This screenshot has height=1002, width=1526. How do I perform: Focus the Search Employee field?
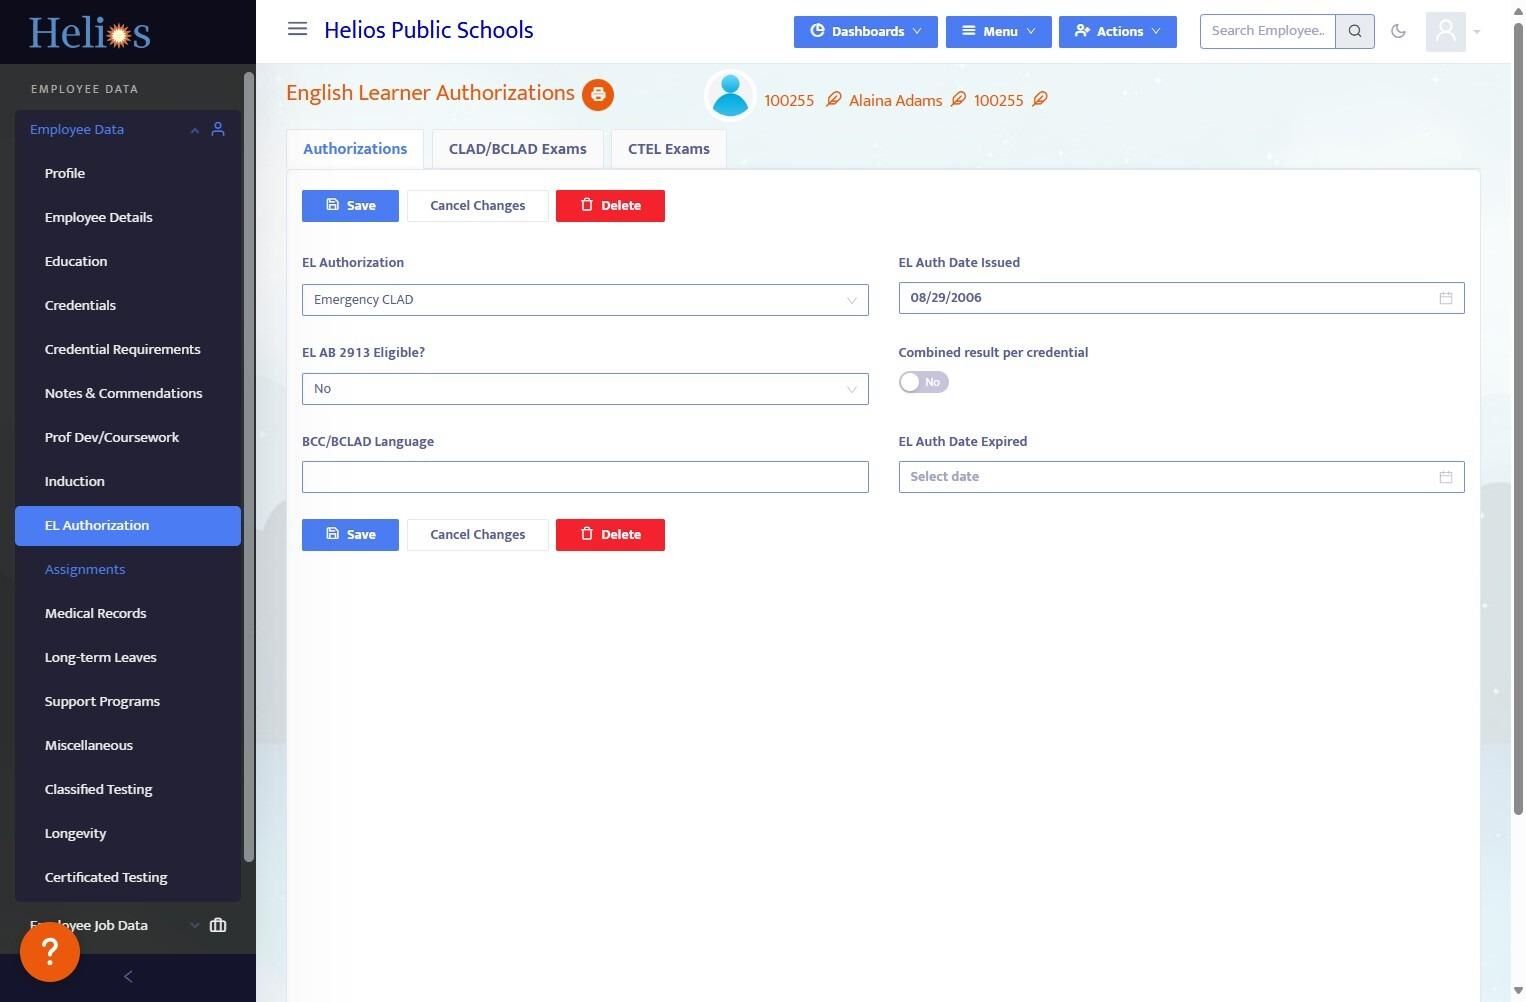(x=1268, y=31)
